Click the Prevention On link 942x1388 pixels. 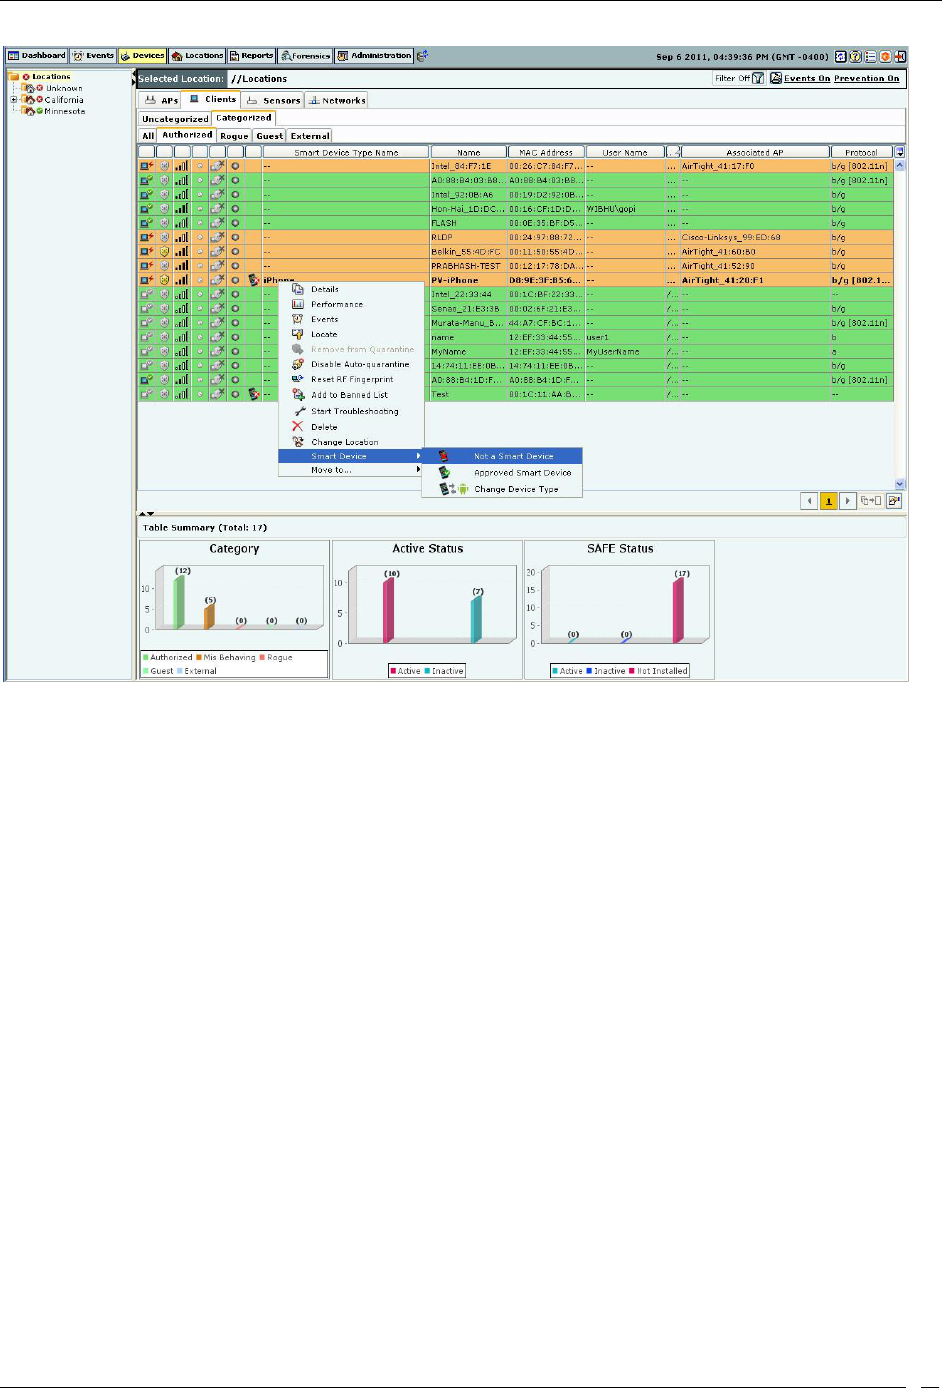[867, 78]
